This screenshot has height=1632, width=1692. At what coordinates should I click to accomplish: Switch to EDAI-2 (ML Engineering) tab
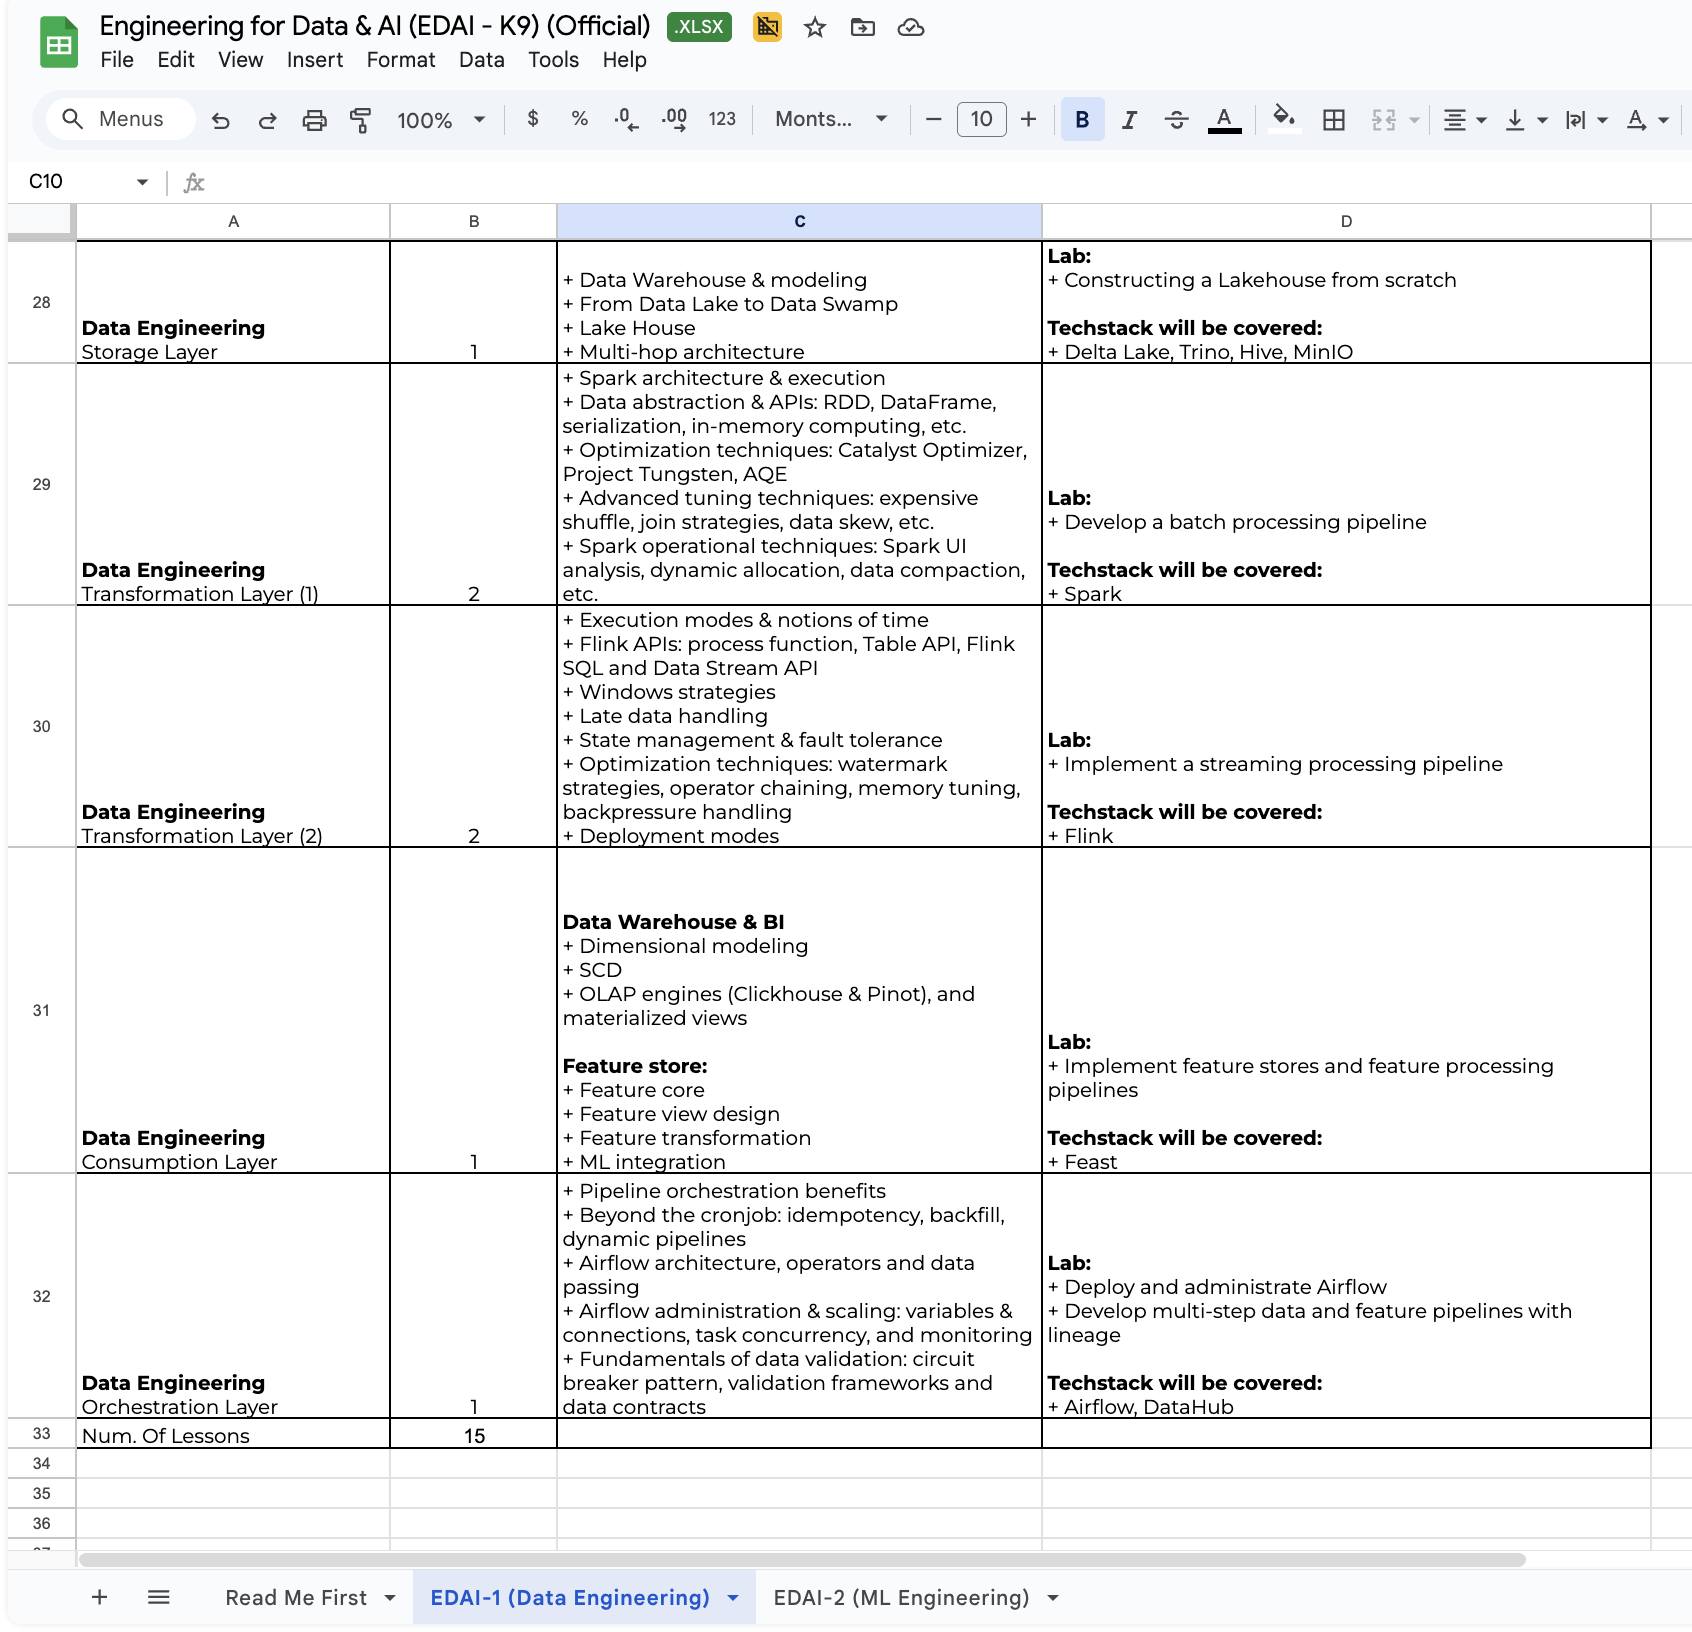tap(901, 1598)
